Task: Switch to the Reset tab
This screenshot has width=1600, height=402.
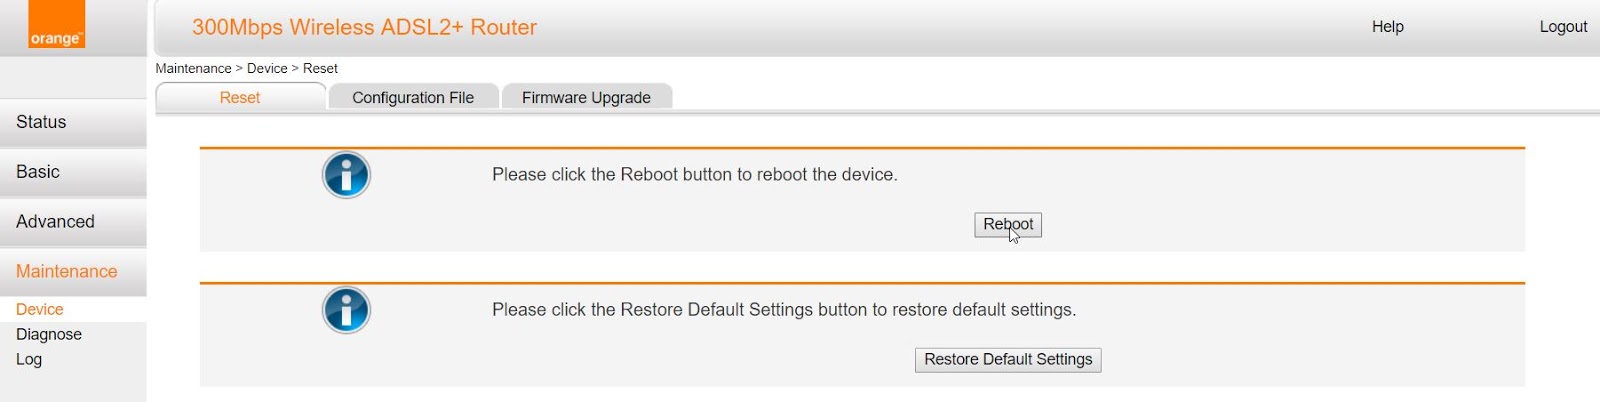Action: point(240,97)
